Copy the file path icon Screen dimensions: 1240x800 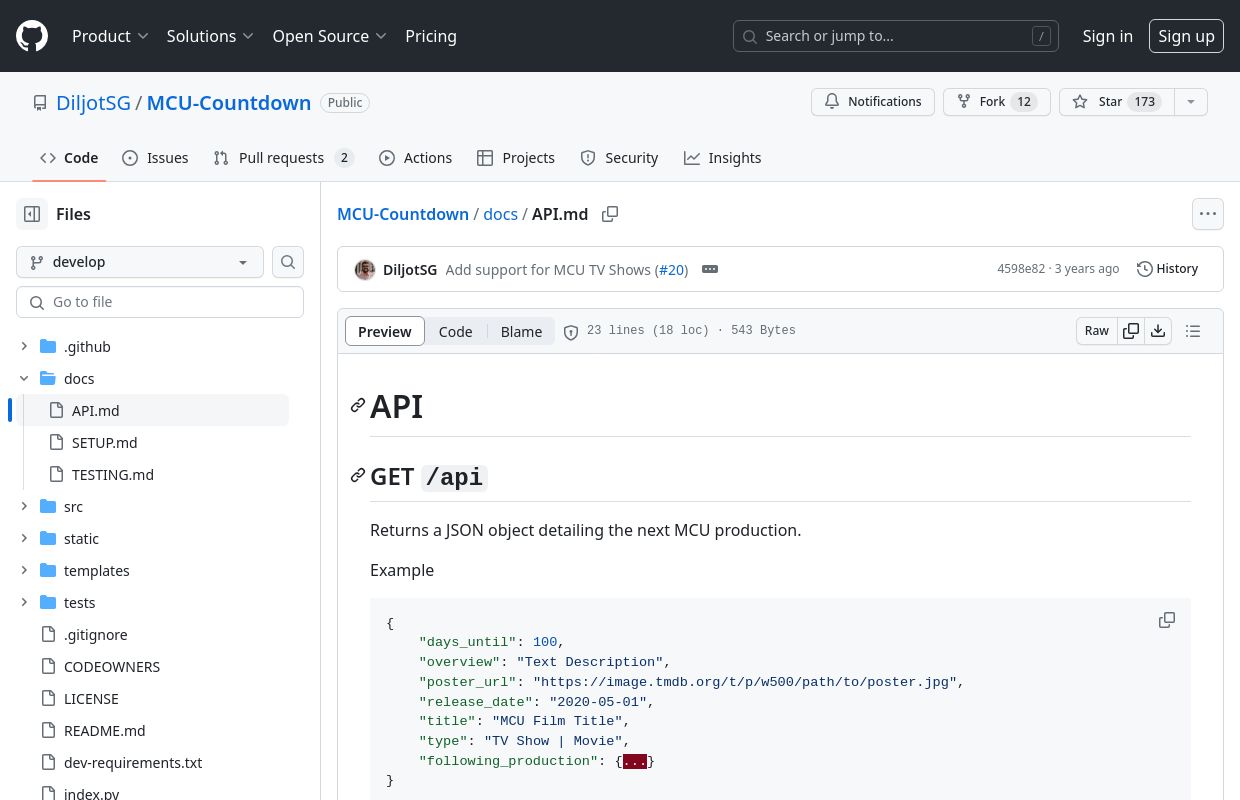point(610,214)
